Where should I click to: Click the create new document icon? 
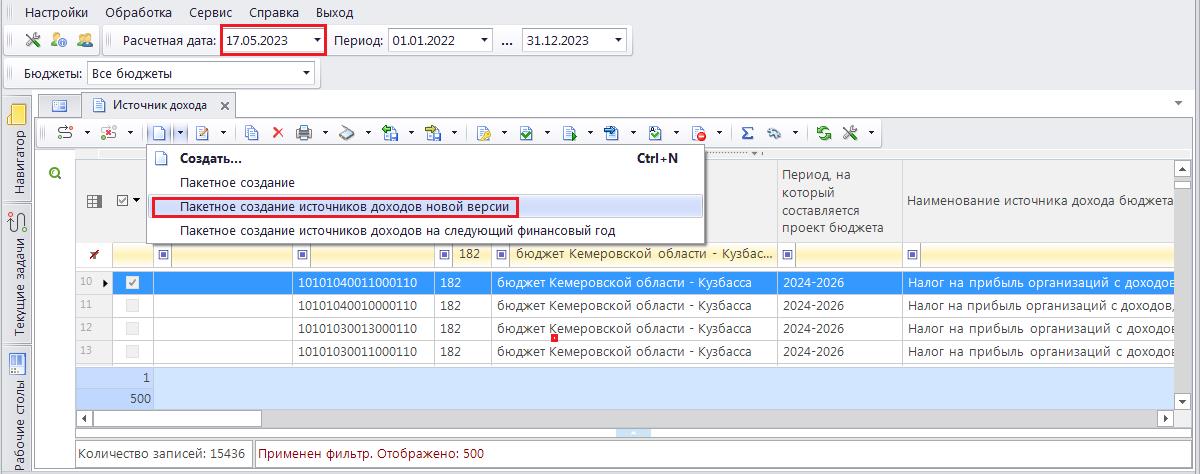(x=159, y=132)
